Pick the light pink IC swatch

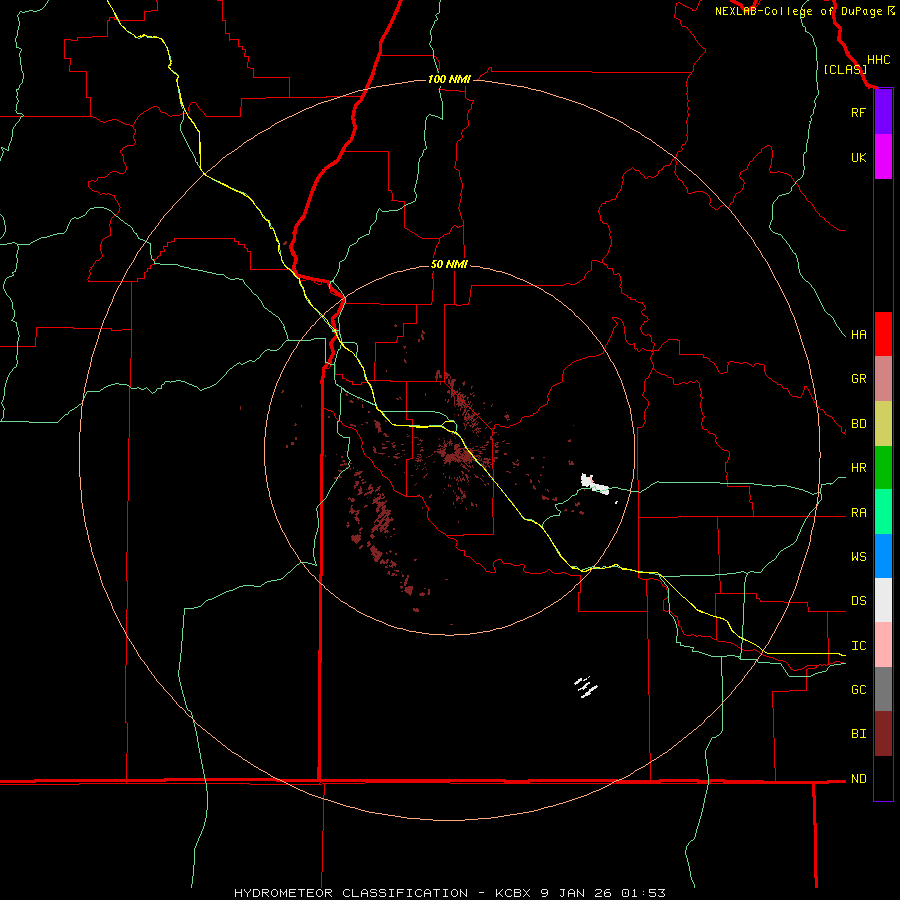point(883,645)
